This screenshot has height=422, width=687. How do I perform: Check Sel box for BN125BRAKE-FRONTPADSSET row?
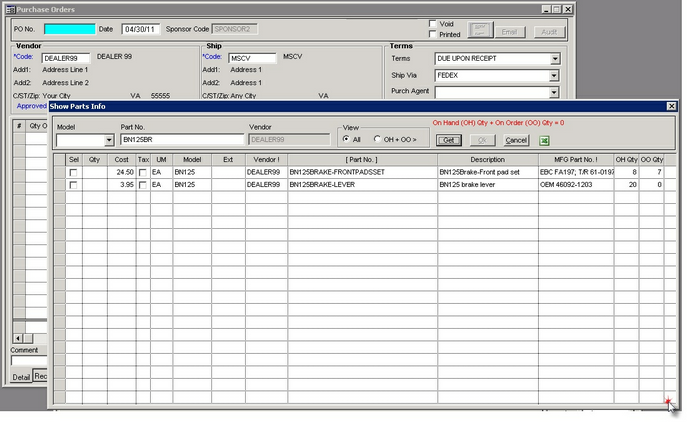click(72, 172)
